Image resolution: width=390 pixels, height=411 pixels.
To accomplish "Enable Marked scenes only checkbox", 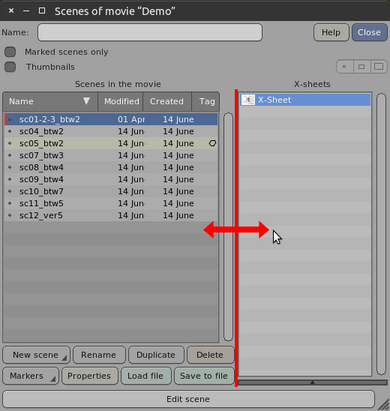I will 10,52.
